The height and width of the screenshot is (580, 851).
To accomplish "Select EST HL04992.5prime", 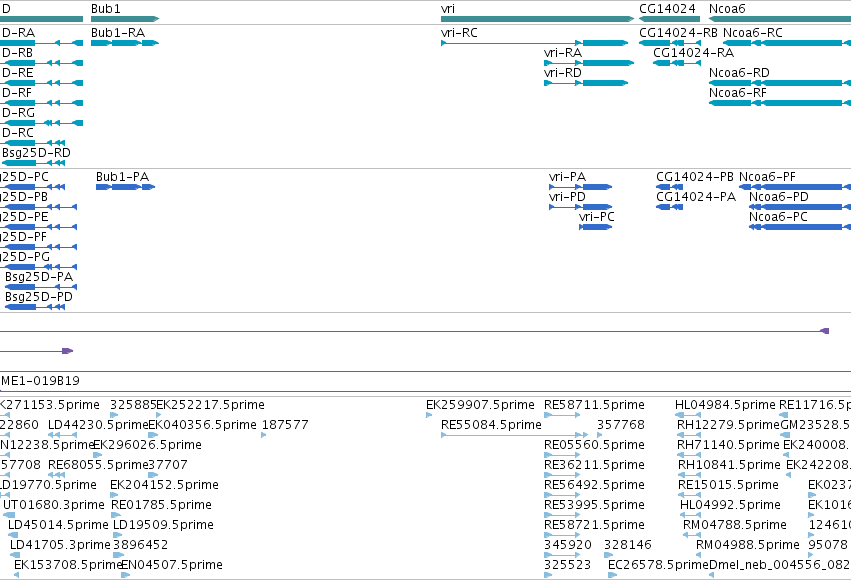I will click(x=731, y=505).
